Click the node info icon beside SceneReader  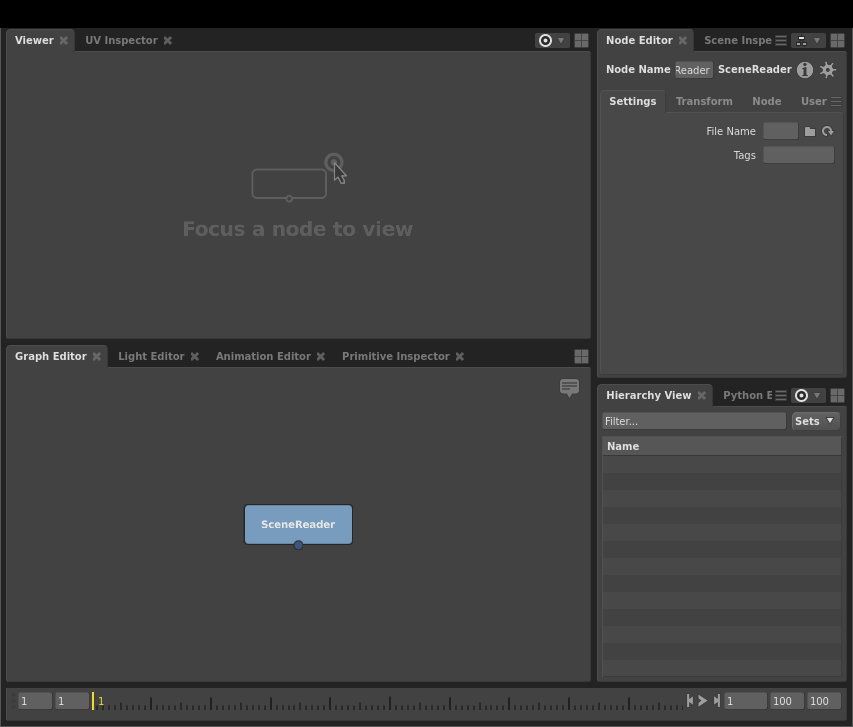coord(805,70)
